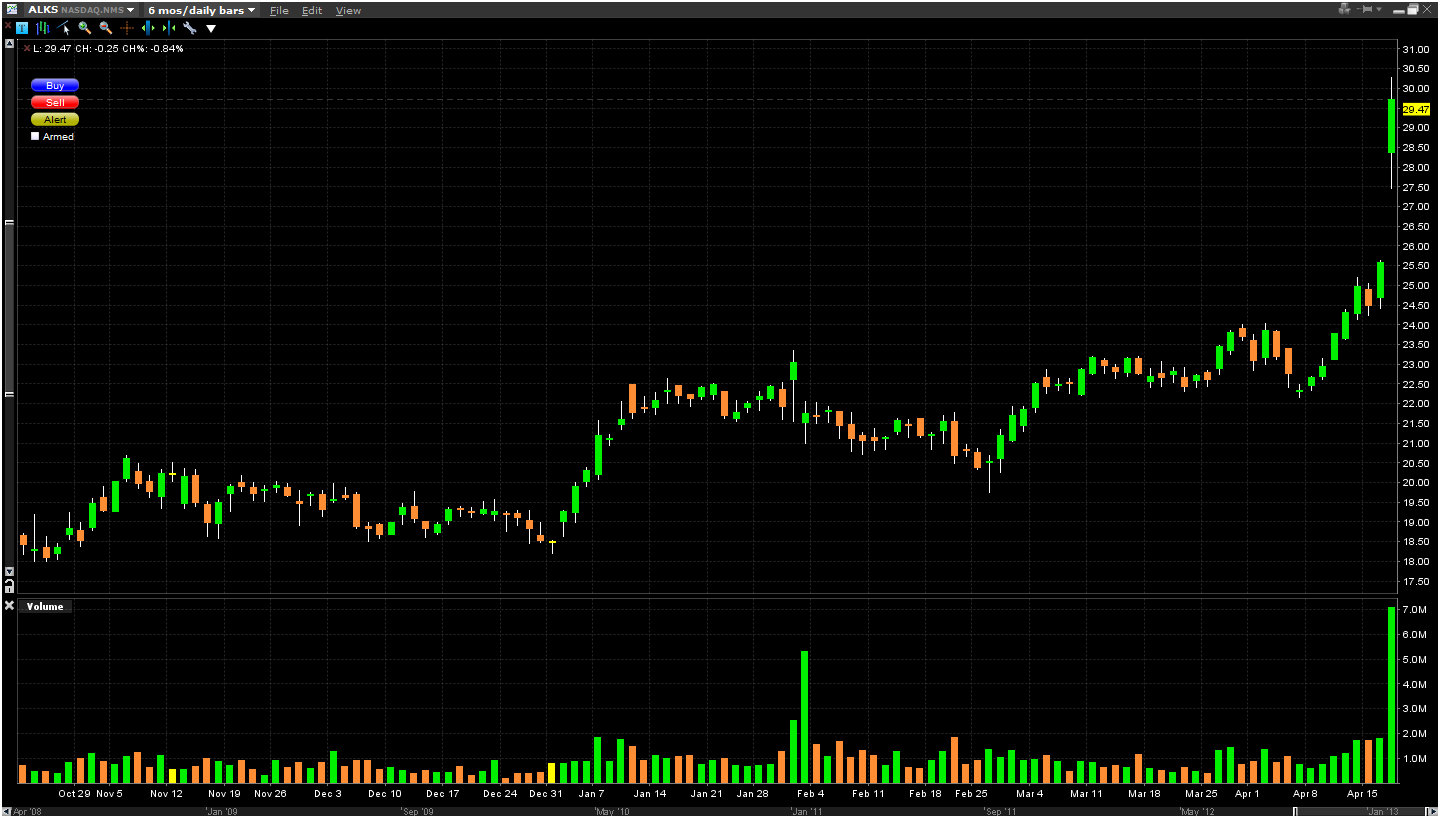The width and height of the screenshot is (1440, 818).
Task: Close the Volume sub-panel with its X
Action: (x=9, y=606)
